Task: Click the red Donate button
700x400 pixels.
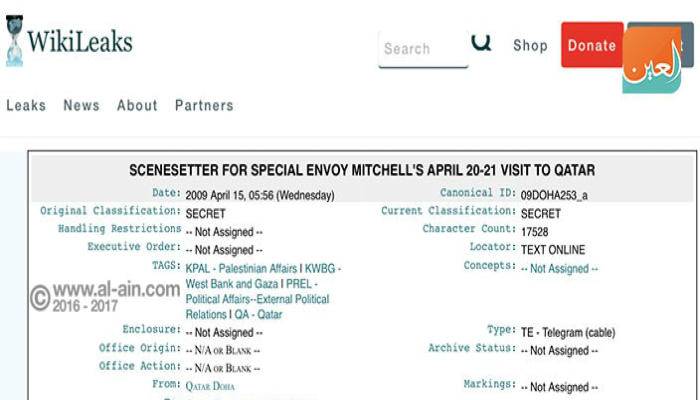Action: (592, 45)
